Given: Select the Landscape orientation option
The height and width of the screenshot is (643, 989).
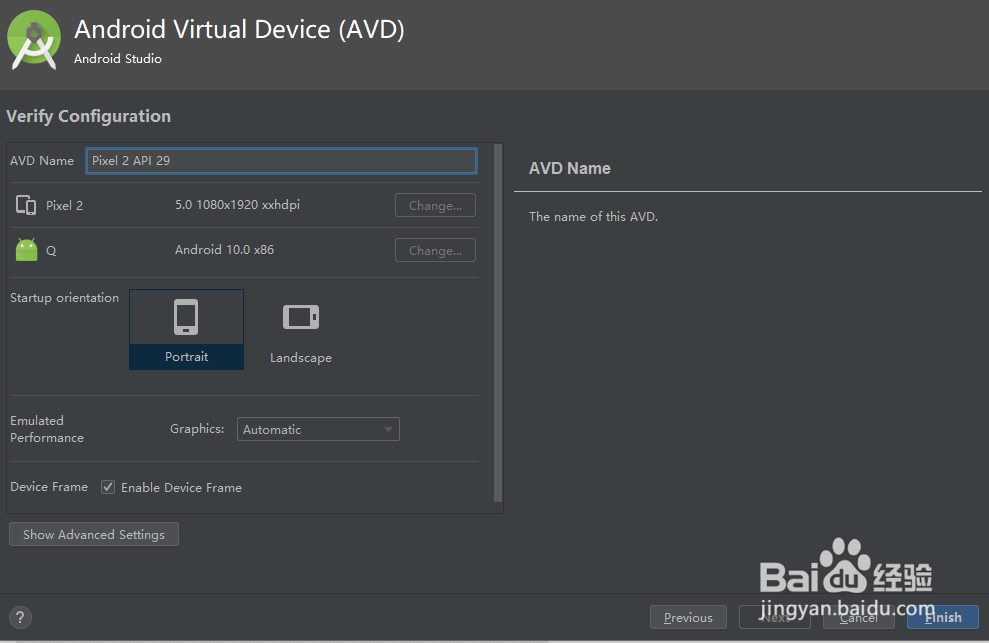Looking at the screenshot, I should point(301,331).
